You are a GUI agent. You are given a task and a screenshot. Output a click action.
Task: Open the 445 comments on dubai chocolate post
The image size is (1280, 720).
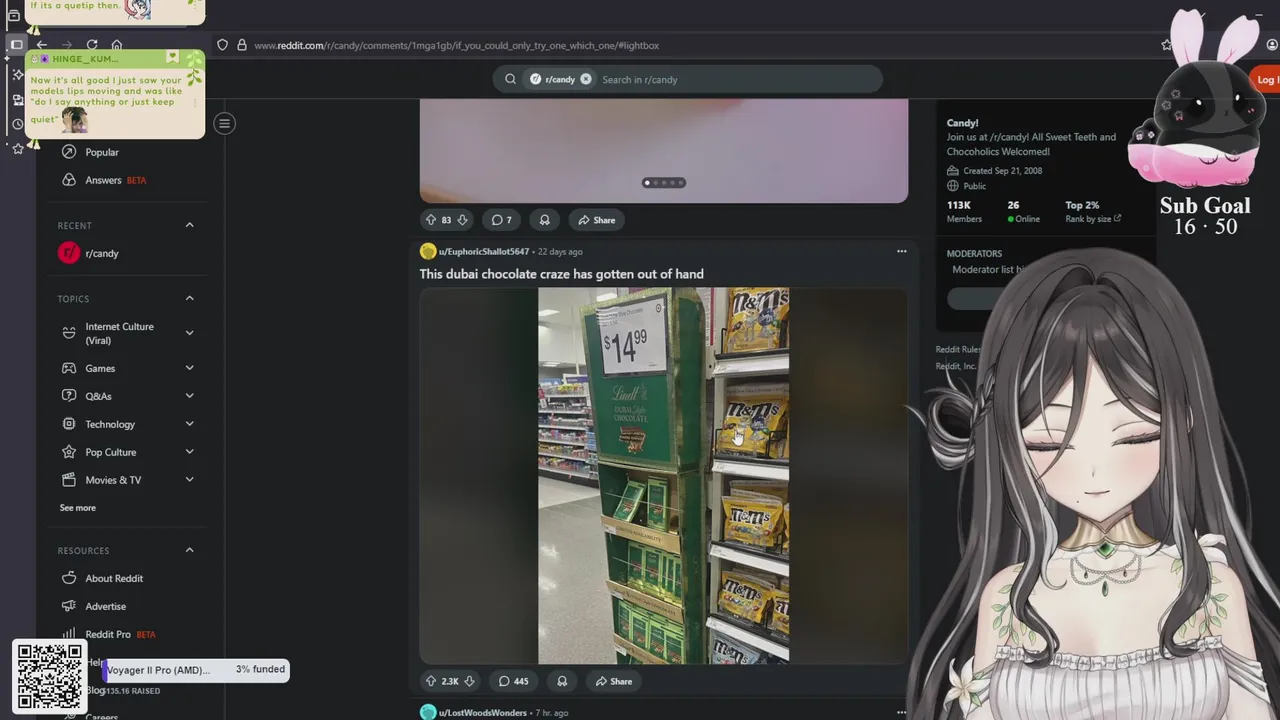pos(514,681)
